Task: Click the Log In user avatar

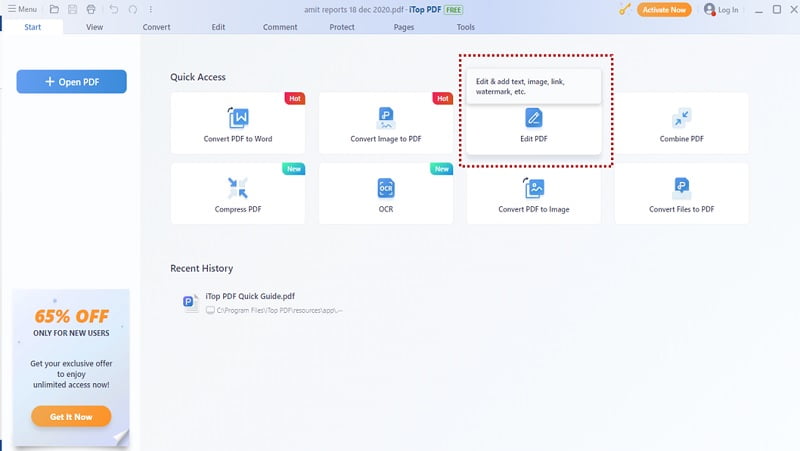Action: click(709, 9)
